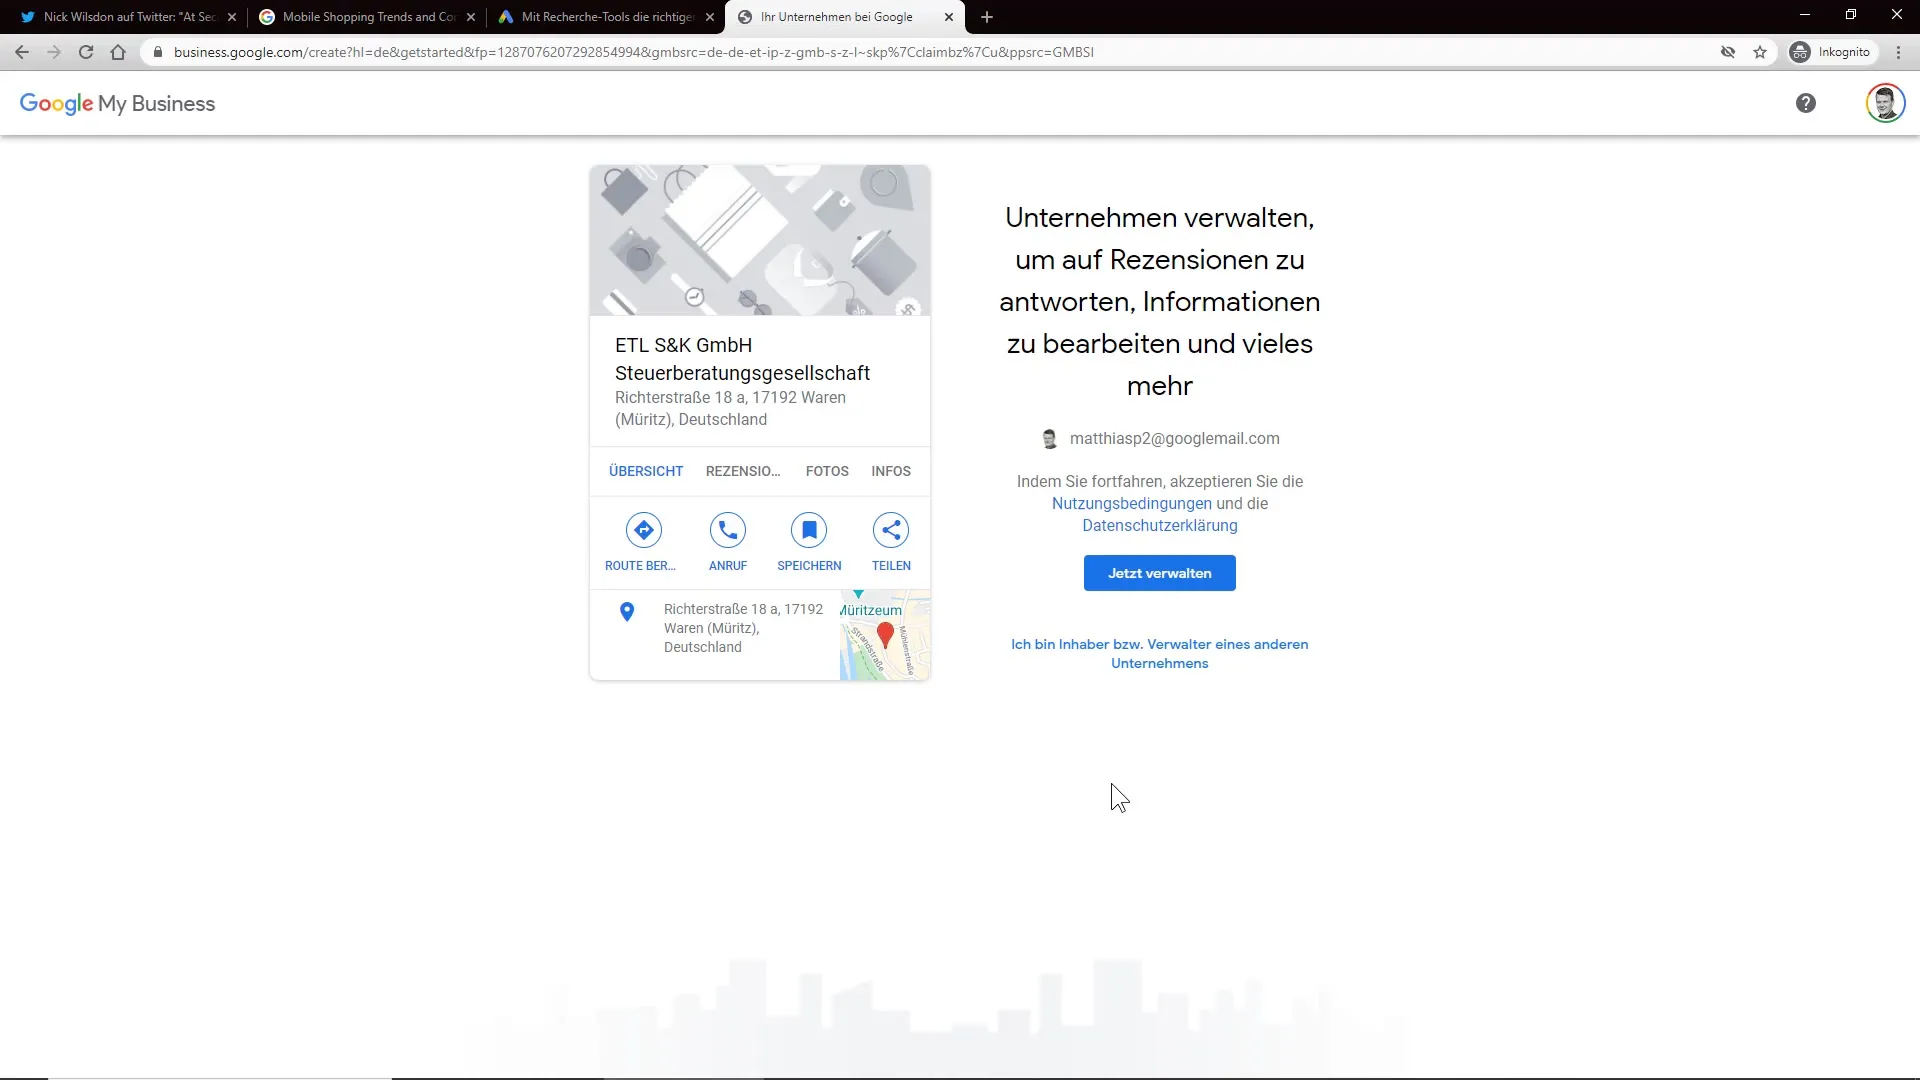The width and height of the screenshot is (1920, 1080).
Task: Switch to Nick Wilsdon auf Twitter tab
Action: 128,17
